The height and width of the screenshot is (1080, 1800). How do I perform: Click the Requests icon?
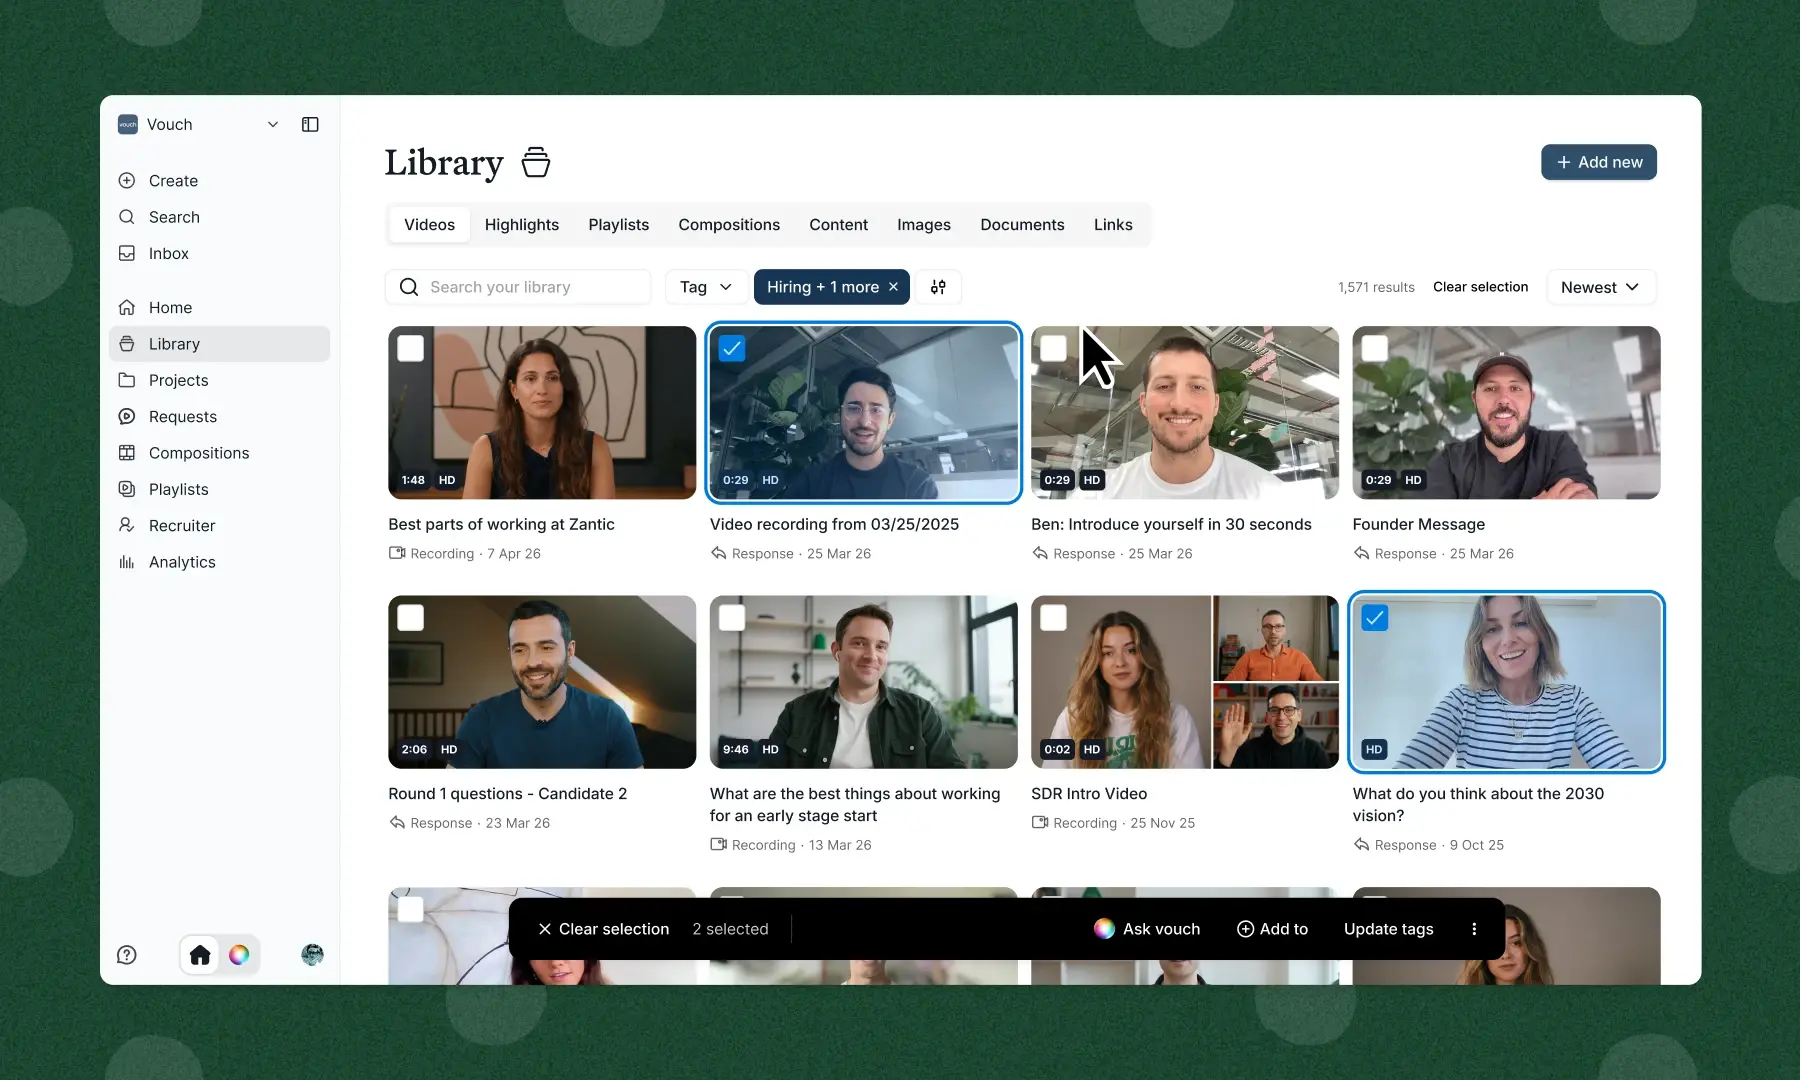tap(127, 416)
